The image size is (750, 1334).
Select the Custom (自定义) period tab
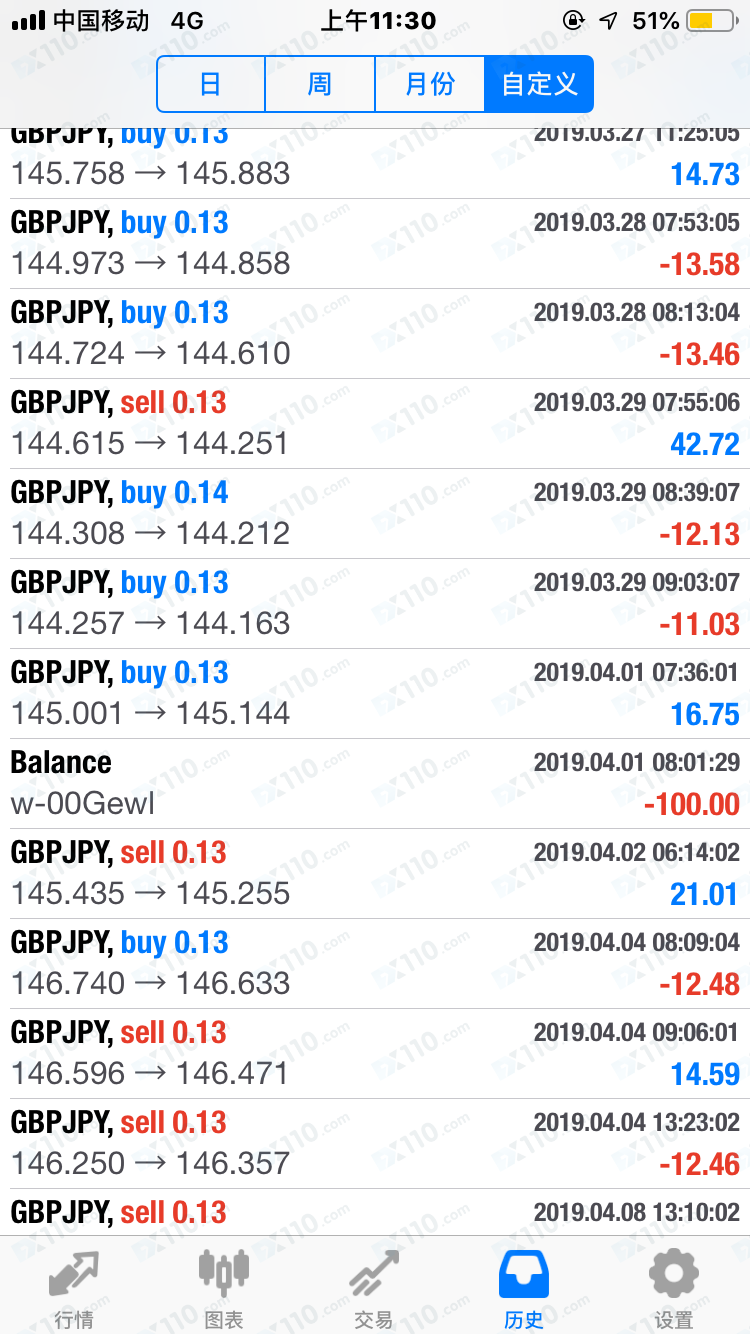539,84
